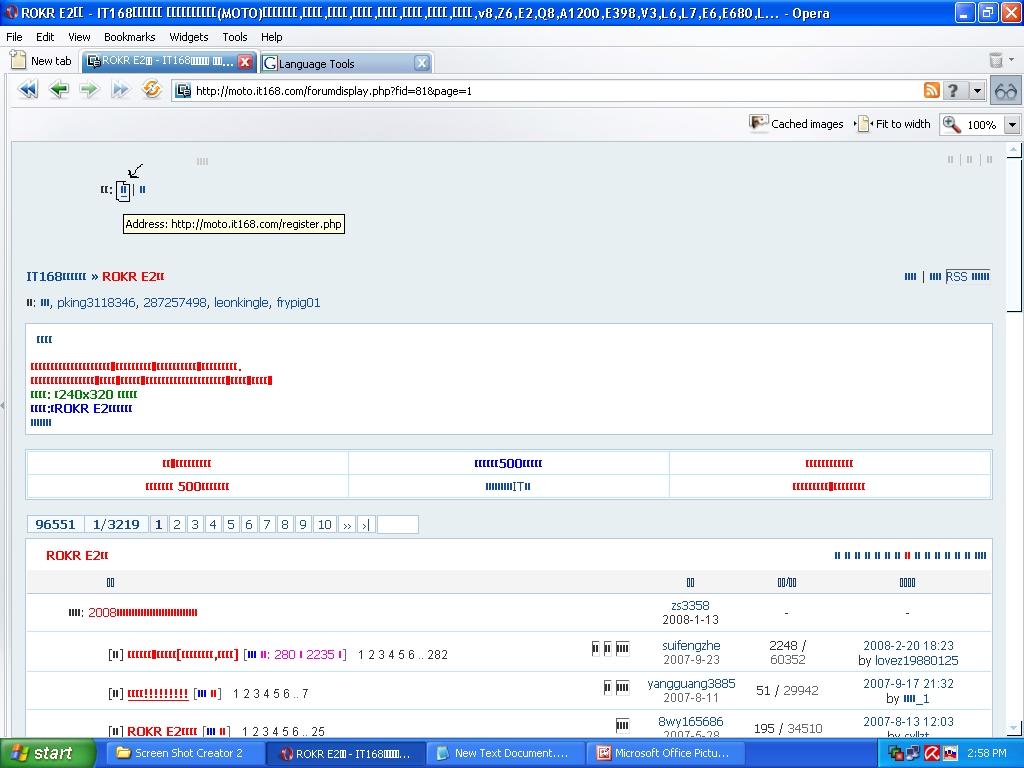The height and width of the screenshot is (768, 1024).
Task: Click the question mark icon in the address bar
Action: click(x=953, y=90)
